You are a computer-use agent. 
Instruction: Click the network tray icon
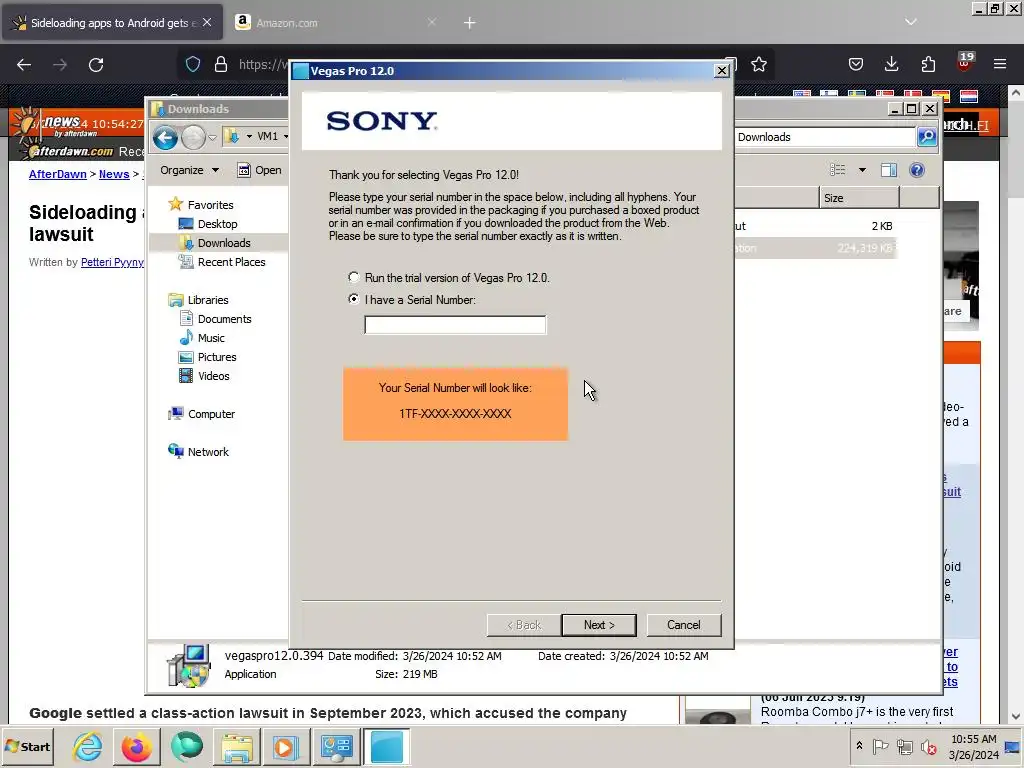point(904,746)
